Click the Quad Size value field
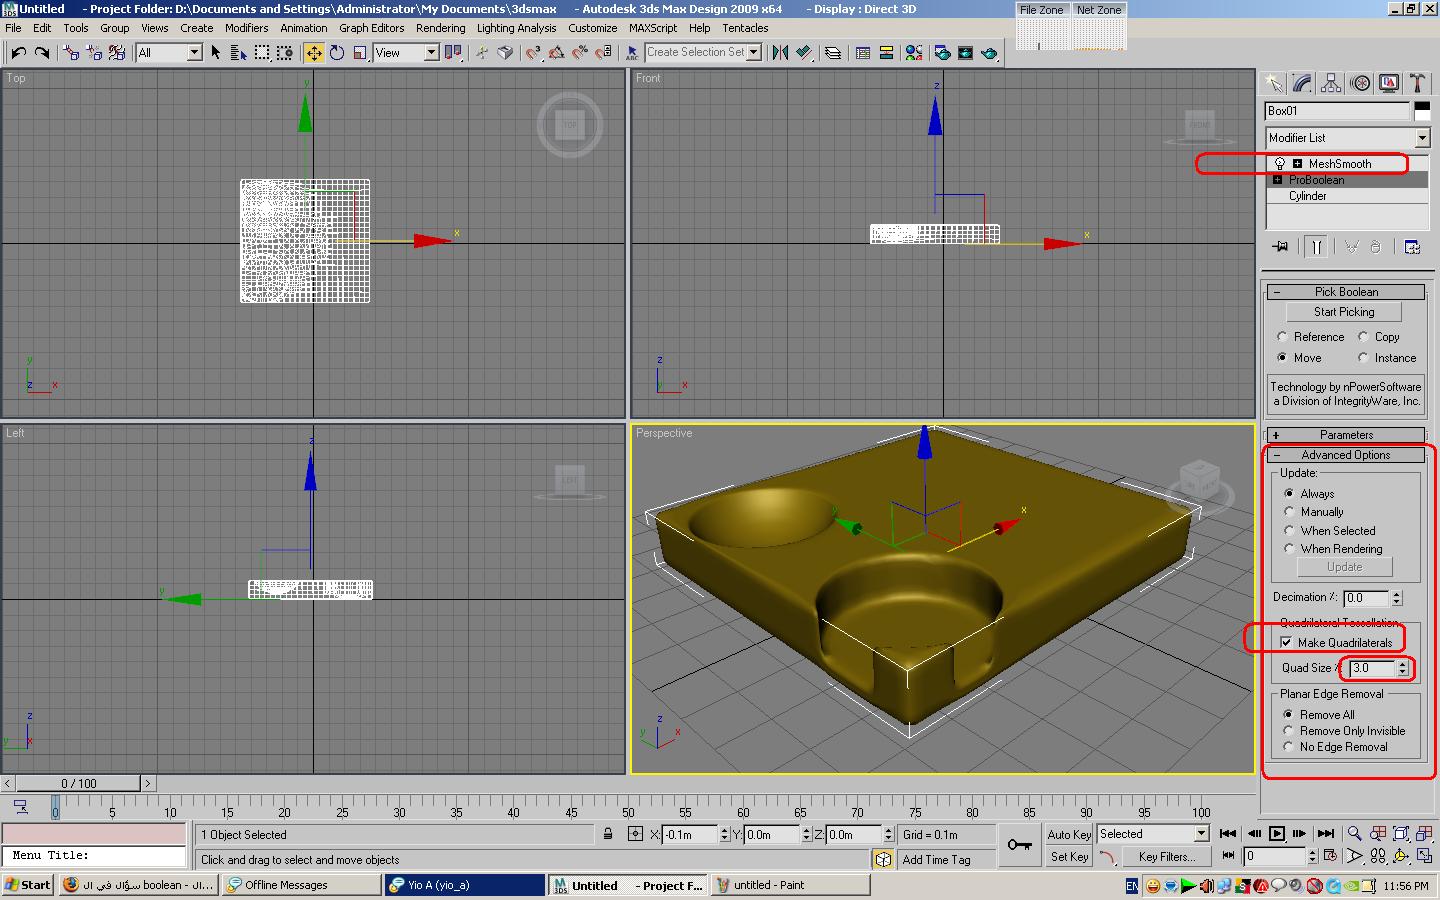 click(1371, 668)
